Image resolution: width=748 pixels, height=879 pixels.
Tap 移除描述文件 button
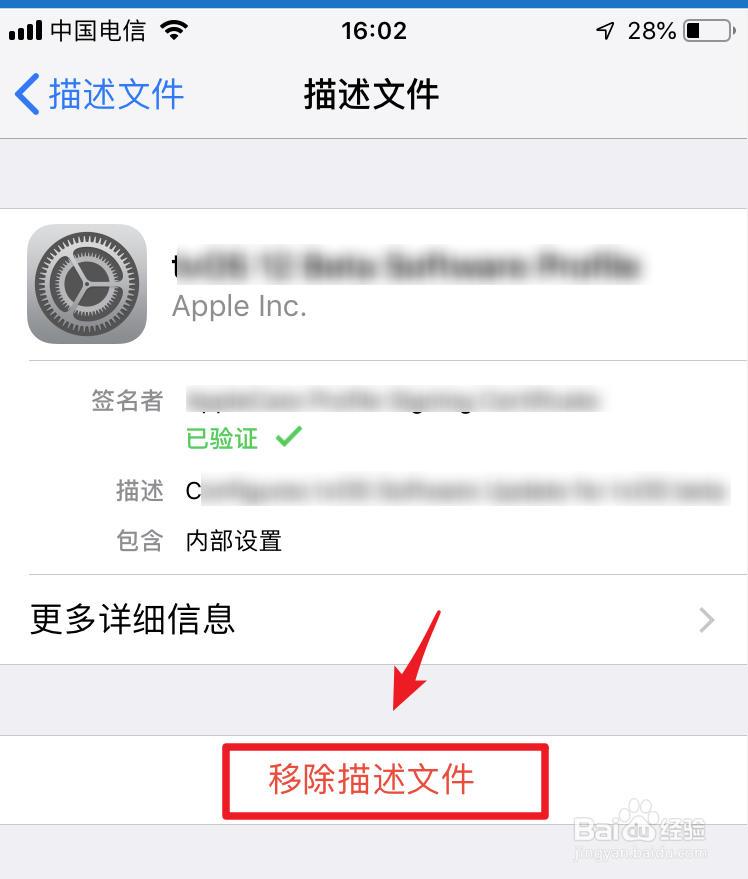coord(371,780)
